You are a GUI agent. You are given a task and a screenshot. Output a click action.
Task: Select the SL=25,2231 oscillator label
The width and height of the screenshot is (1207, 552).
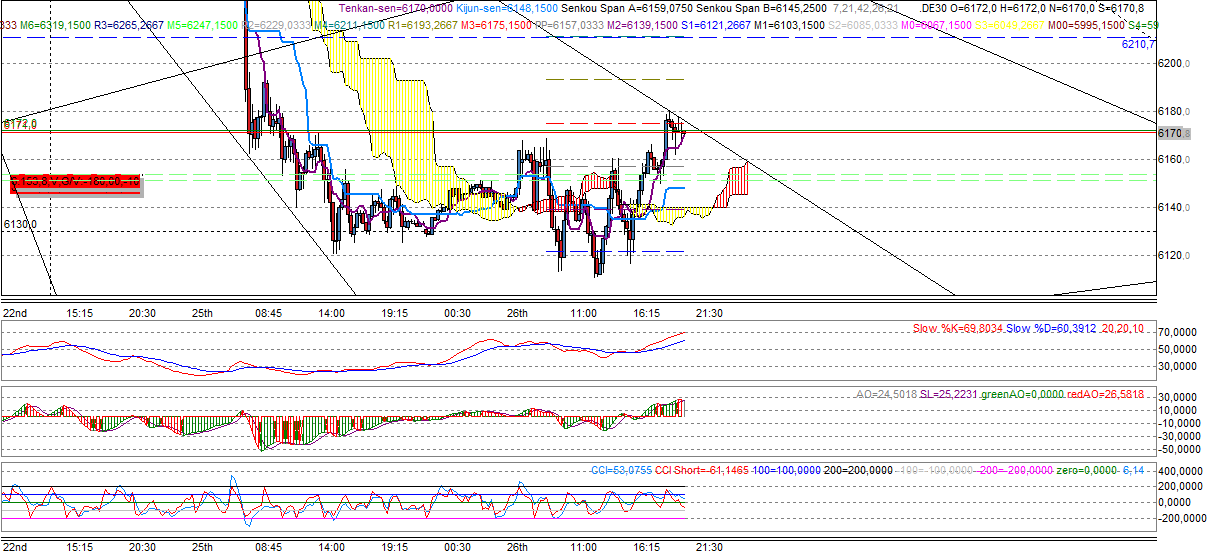tap(948, 394)
